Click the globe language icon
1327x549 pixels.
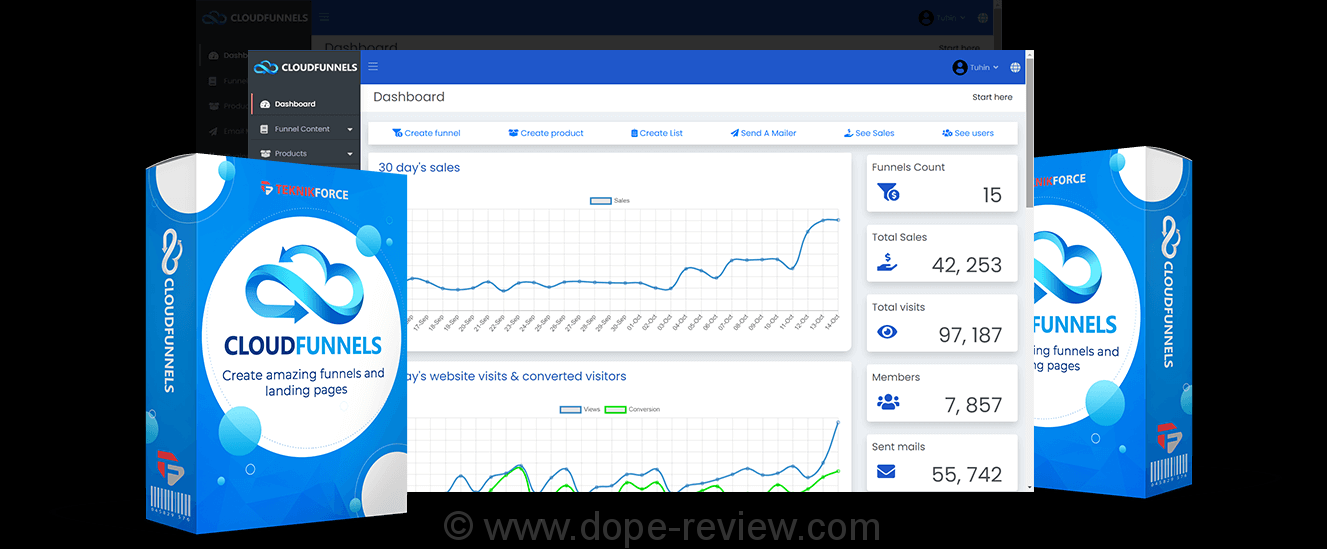point(1015,68)
